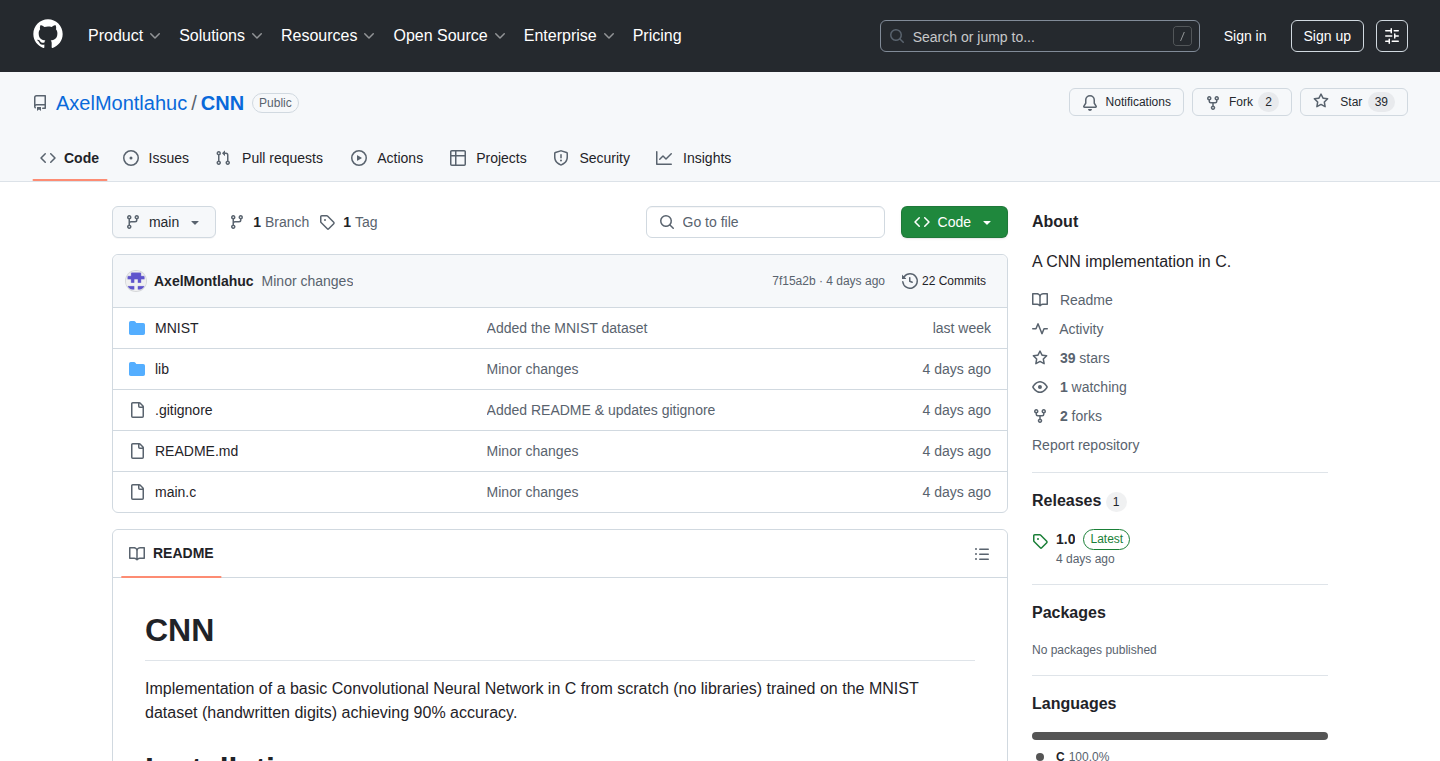Click the GitHub logo icon
This screenshot has height=761, width=1440.
tap(48, 35)
